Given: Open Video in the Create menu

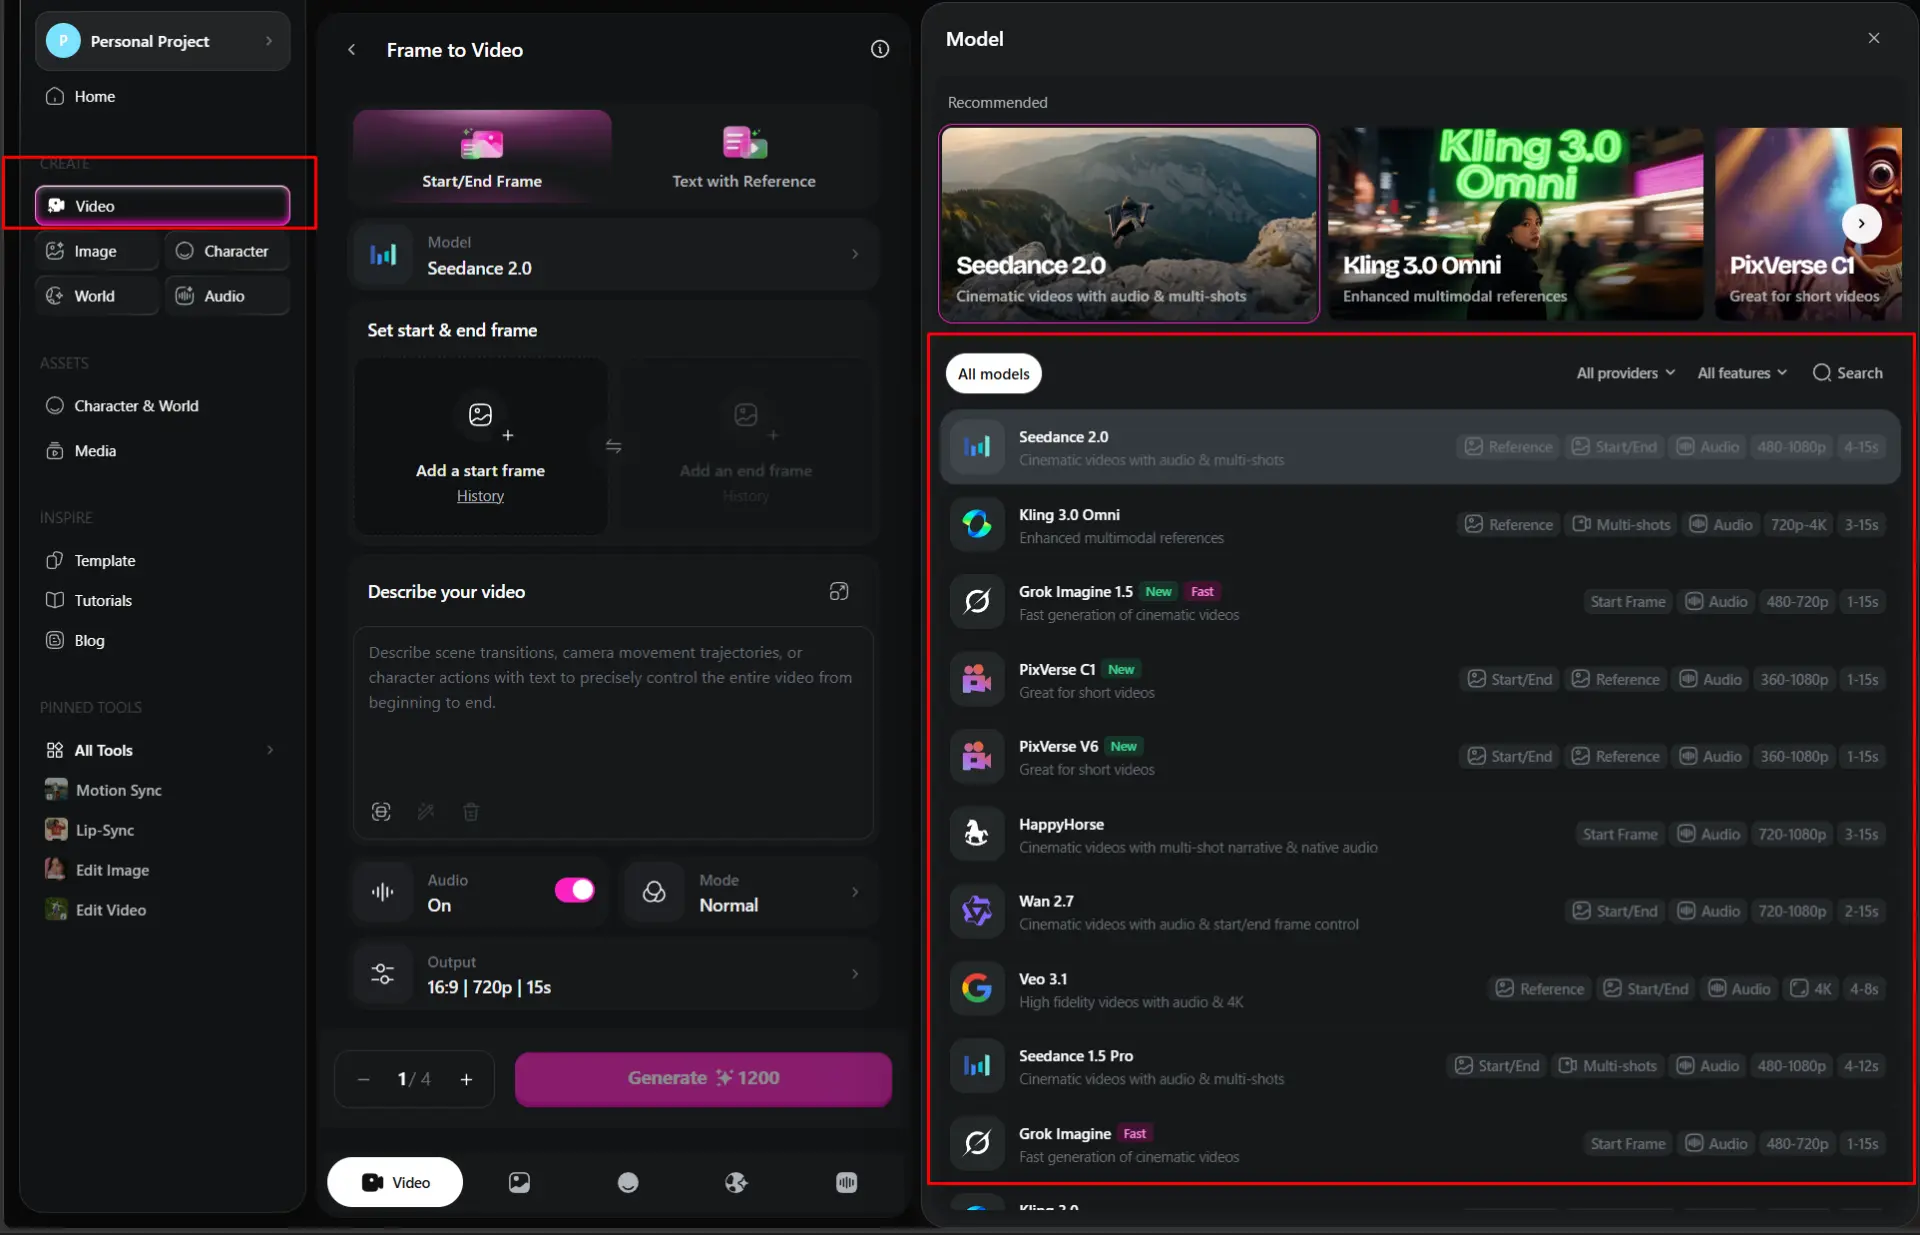Looking at the screenshot, I should pos(163,206).
